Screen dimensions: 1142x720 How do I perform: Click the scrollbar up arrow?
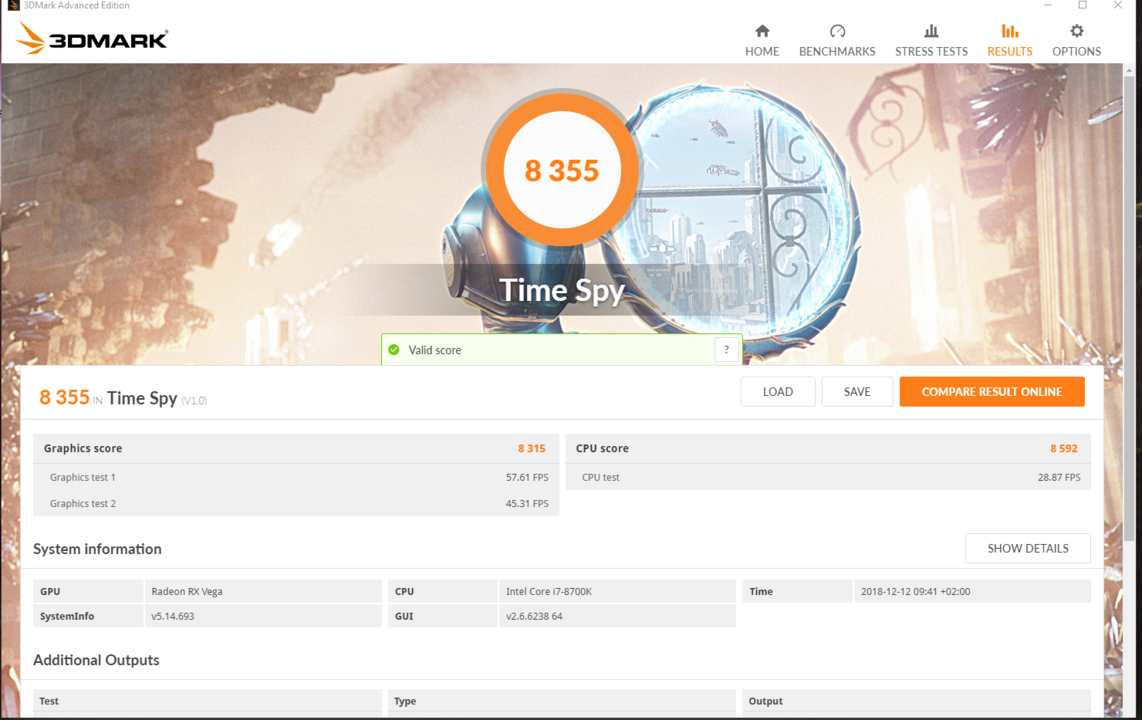click(x=1129, y=71)
